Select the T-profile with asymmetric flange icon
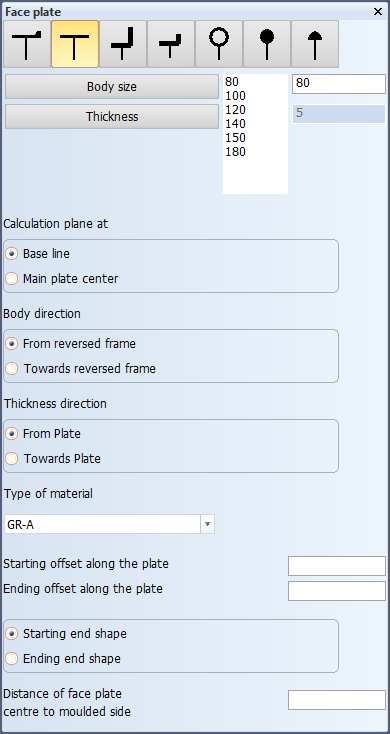The height and width of the screenshot is (734, 390). click(27, 44)
